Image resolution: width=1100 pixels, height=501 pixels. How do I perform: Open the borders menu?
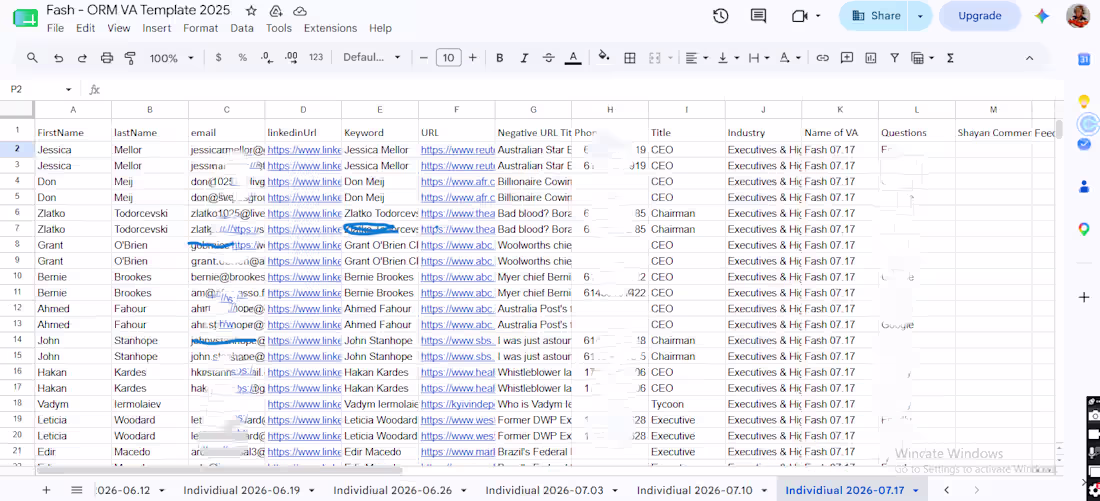[x=630, y=58]
